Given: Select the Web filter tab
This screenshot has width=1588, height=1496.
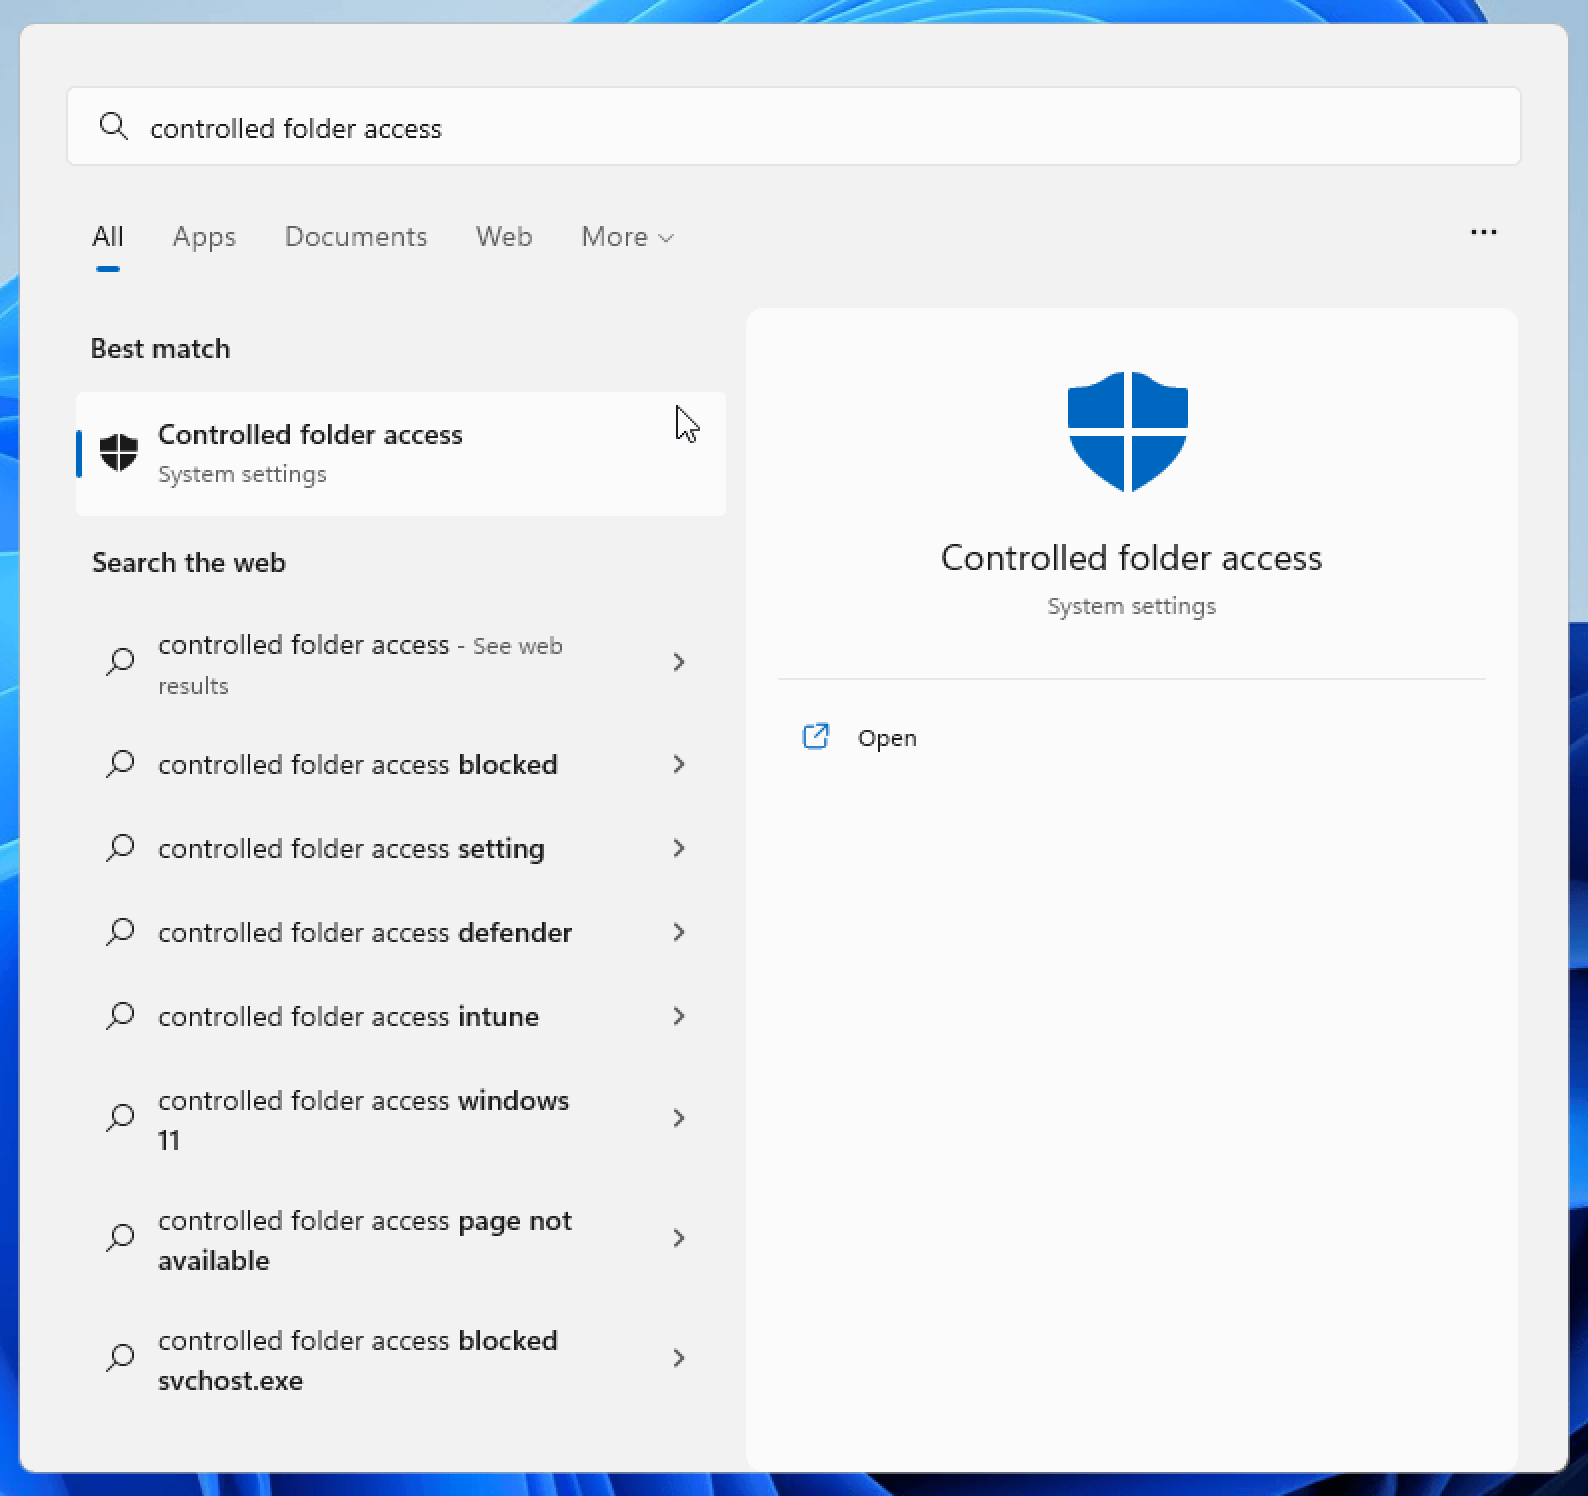Looking at the screenshot, I should [x=504, y=237].
